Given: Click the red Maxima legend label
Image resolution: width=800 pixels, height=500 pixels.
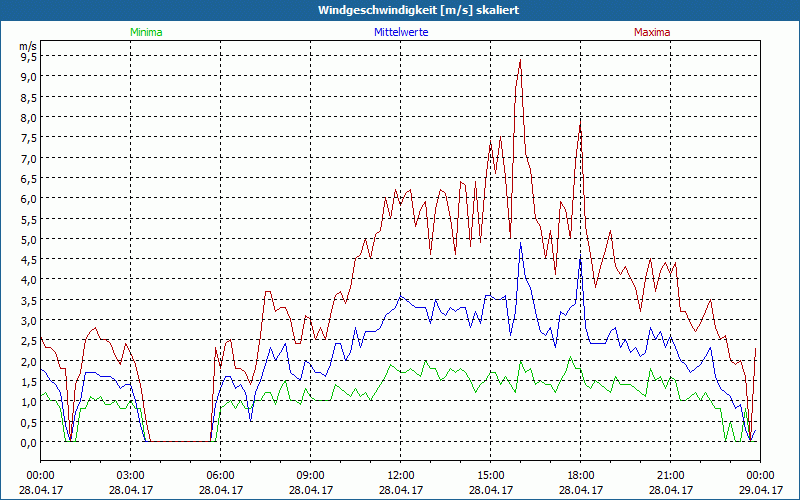Looking at the screenshot, I should [652, 32].
